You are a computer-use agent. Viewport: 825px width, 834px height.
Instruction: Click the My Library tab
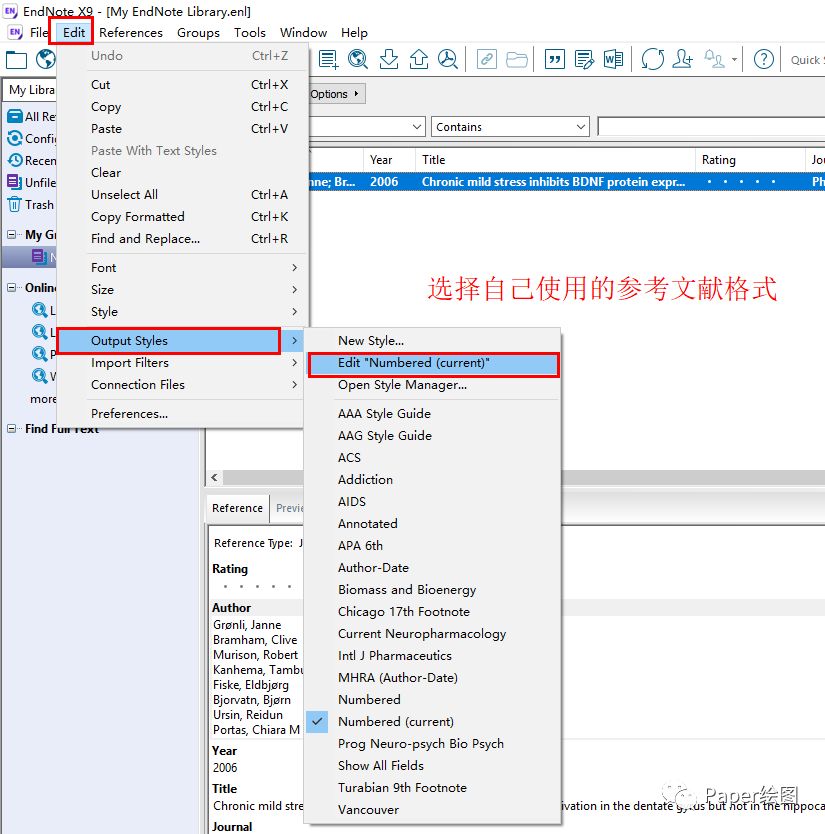(30, 90)
